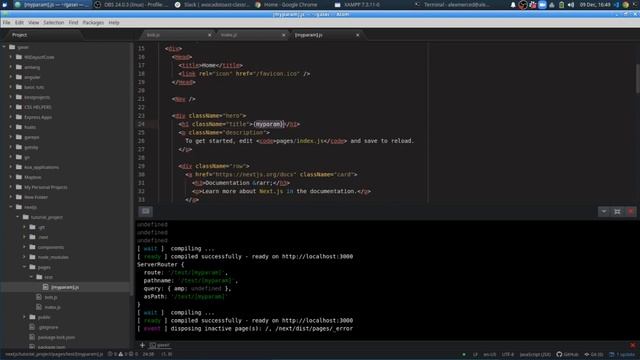The height and width of the screenshot is (360, 640).
Task: Click the notification bell in system tray
Action: pyautogui.click(x=513, y=5)
